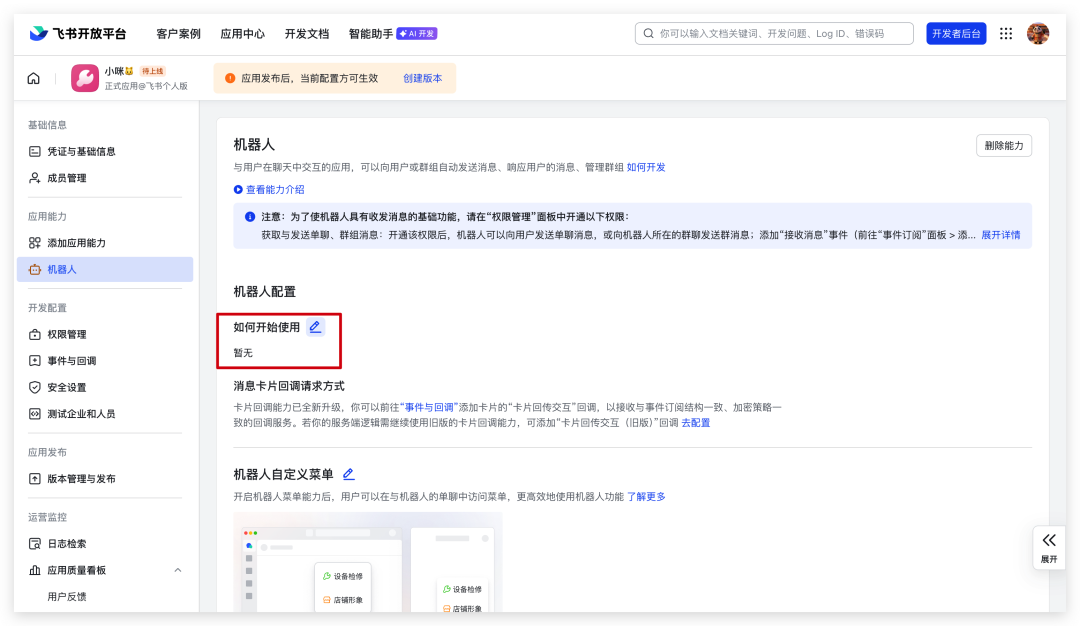The image size is (1080, 626).
Task: Click the 删除能力 button
Action: click(x=1003, y=146)
